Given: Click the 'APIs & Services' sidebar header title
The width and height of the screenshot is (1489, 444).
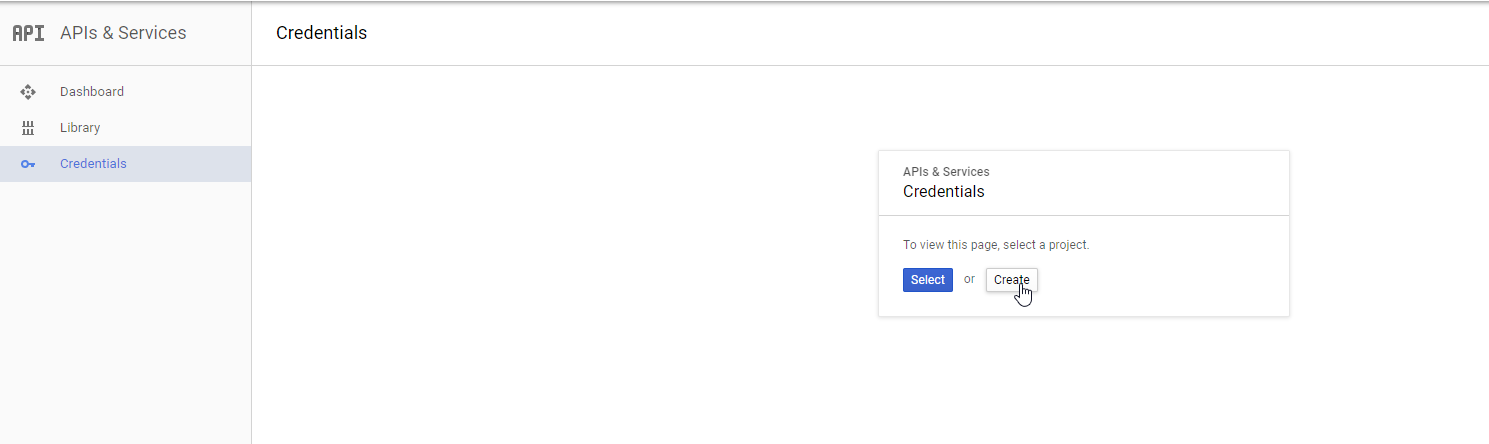Looking at the screenshot, I should [123, 33].
